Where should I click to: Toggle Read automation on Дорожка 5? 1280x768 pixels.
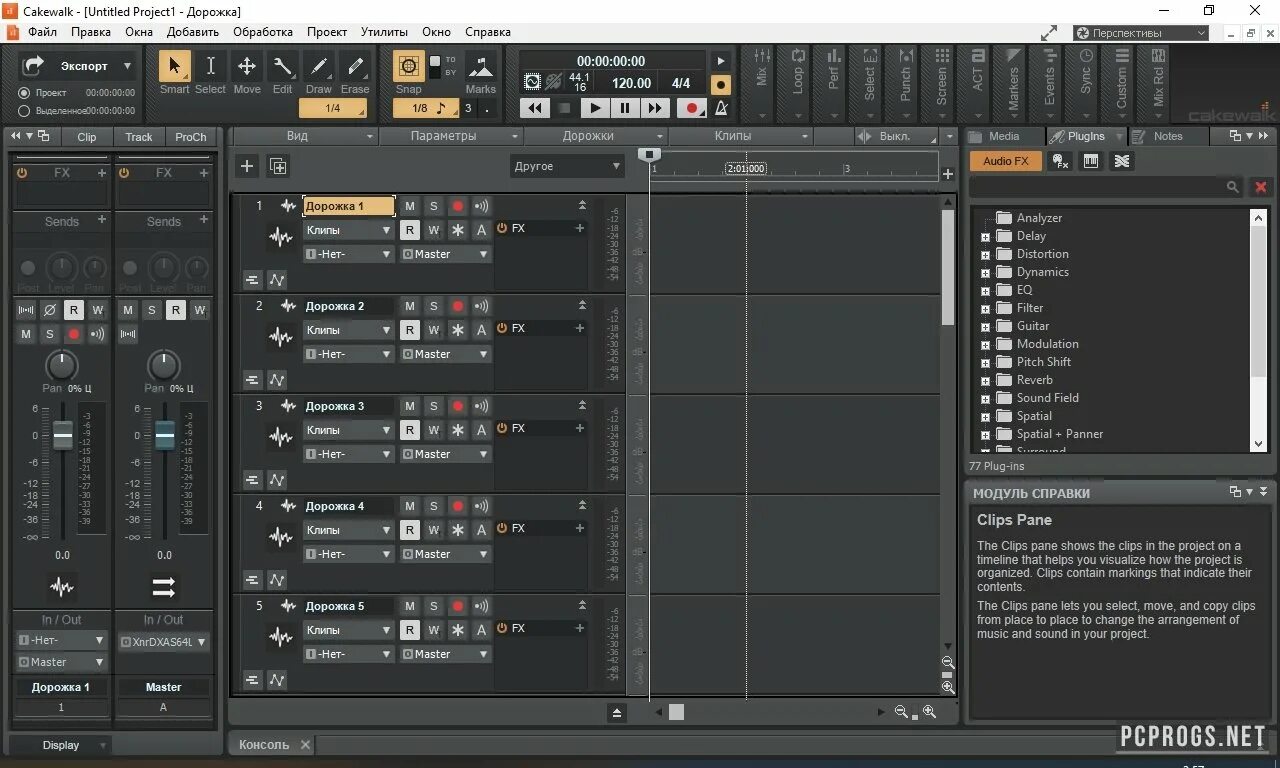(409, 630)
